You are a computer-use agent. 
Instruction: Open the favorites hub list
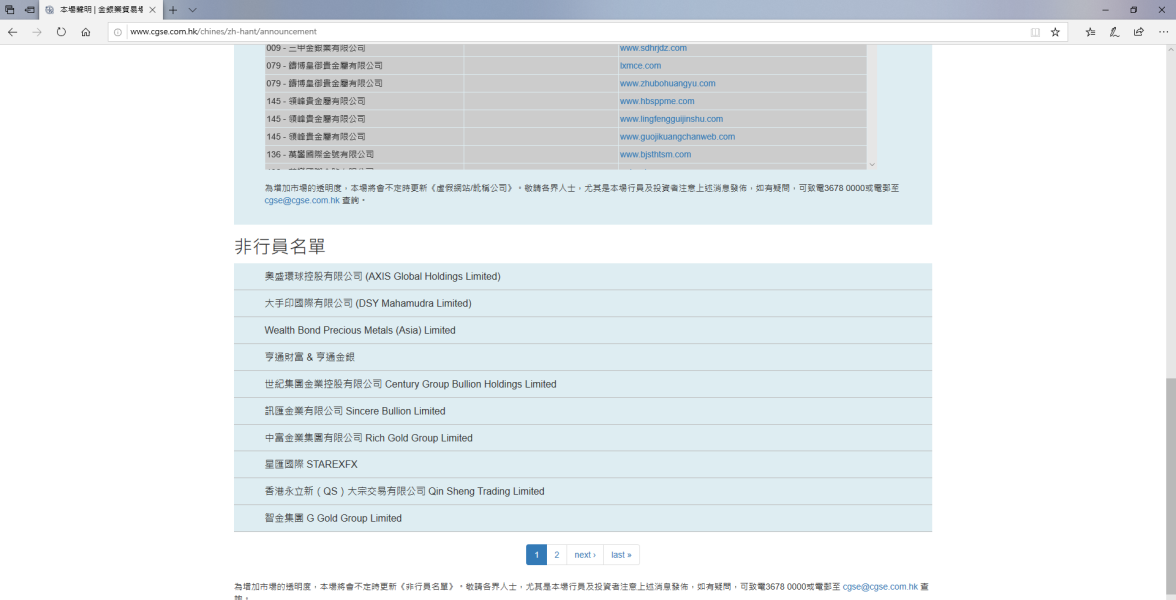click(x=1090, y=32)
